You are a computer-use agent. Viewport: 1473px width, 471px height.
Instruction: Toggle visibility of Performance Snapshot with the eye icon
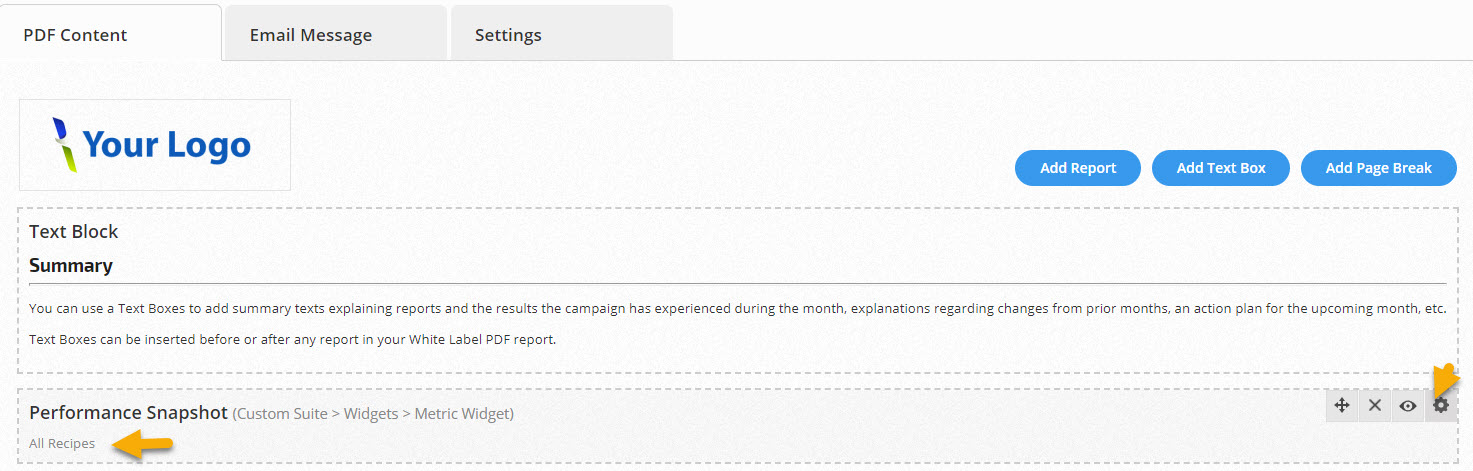(1408, 405)
